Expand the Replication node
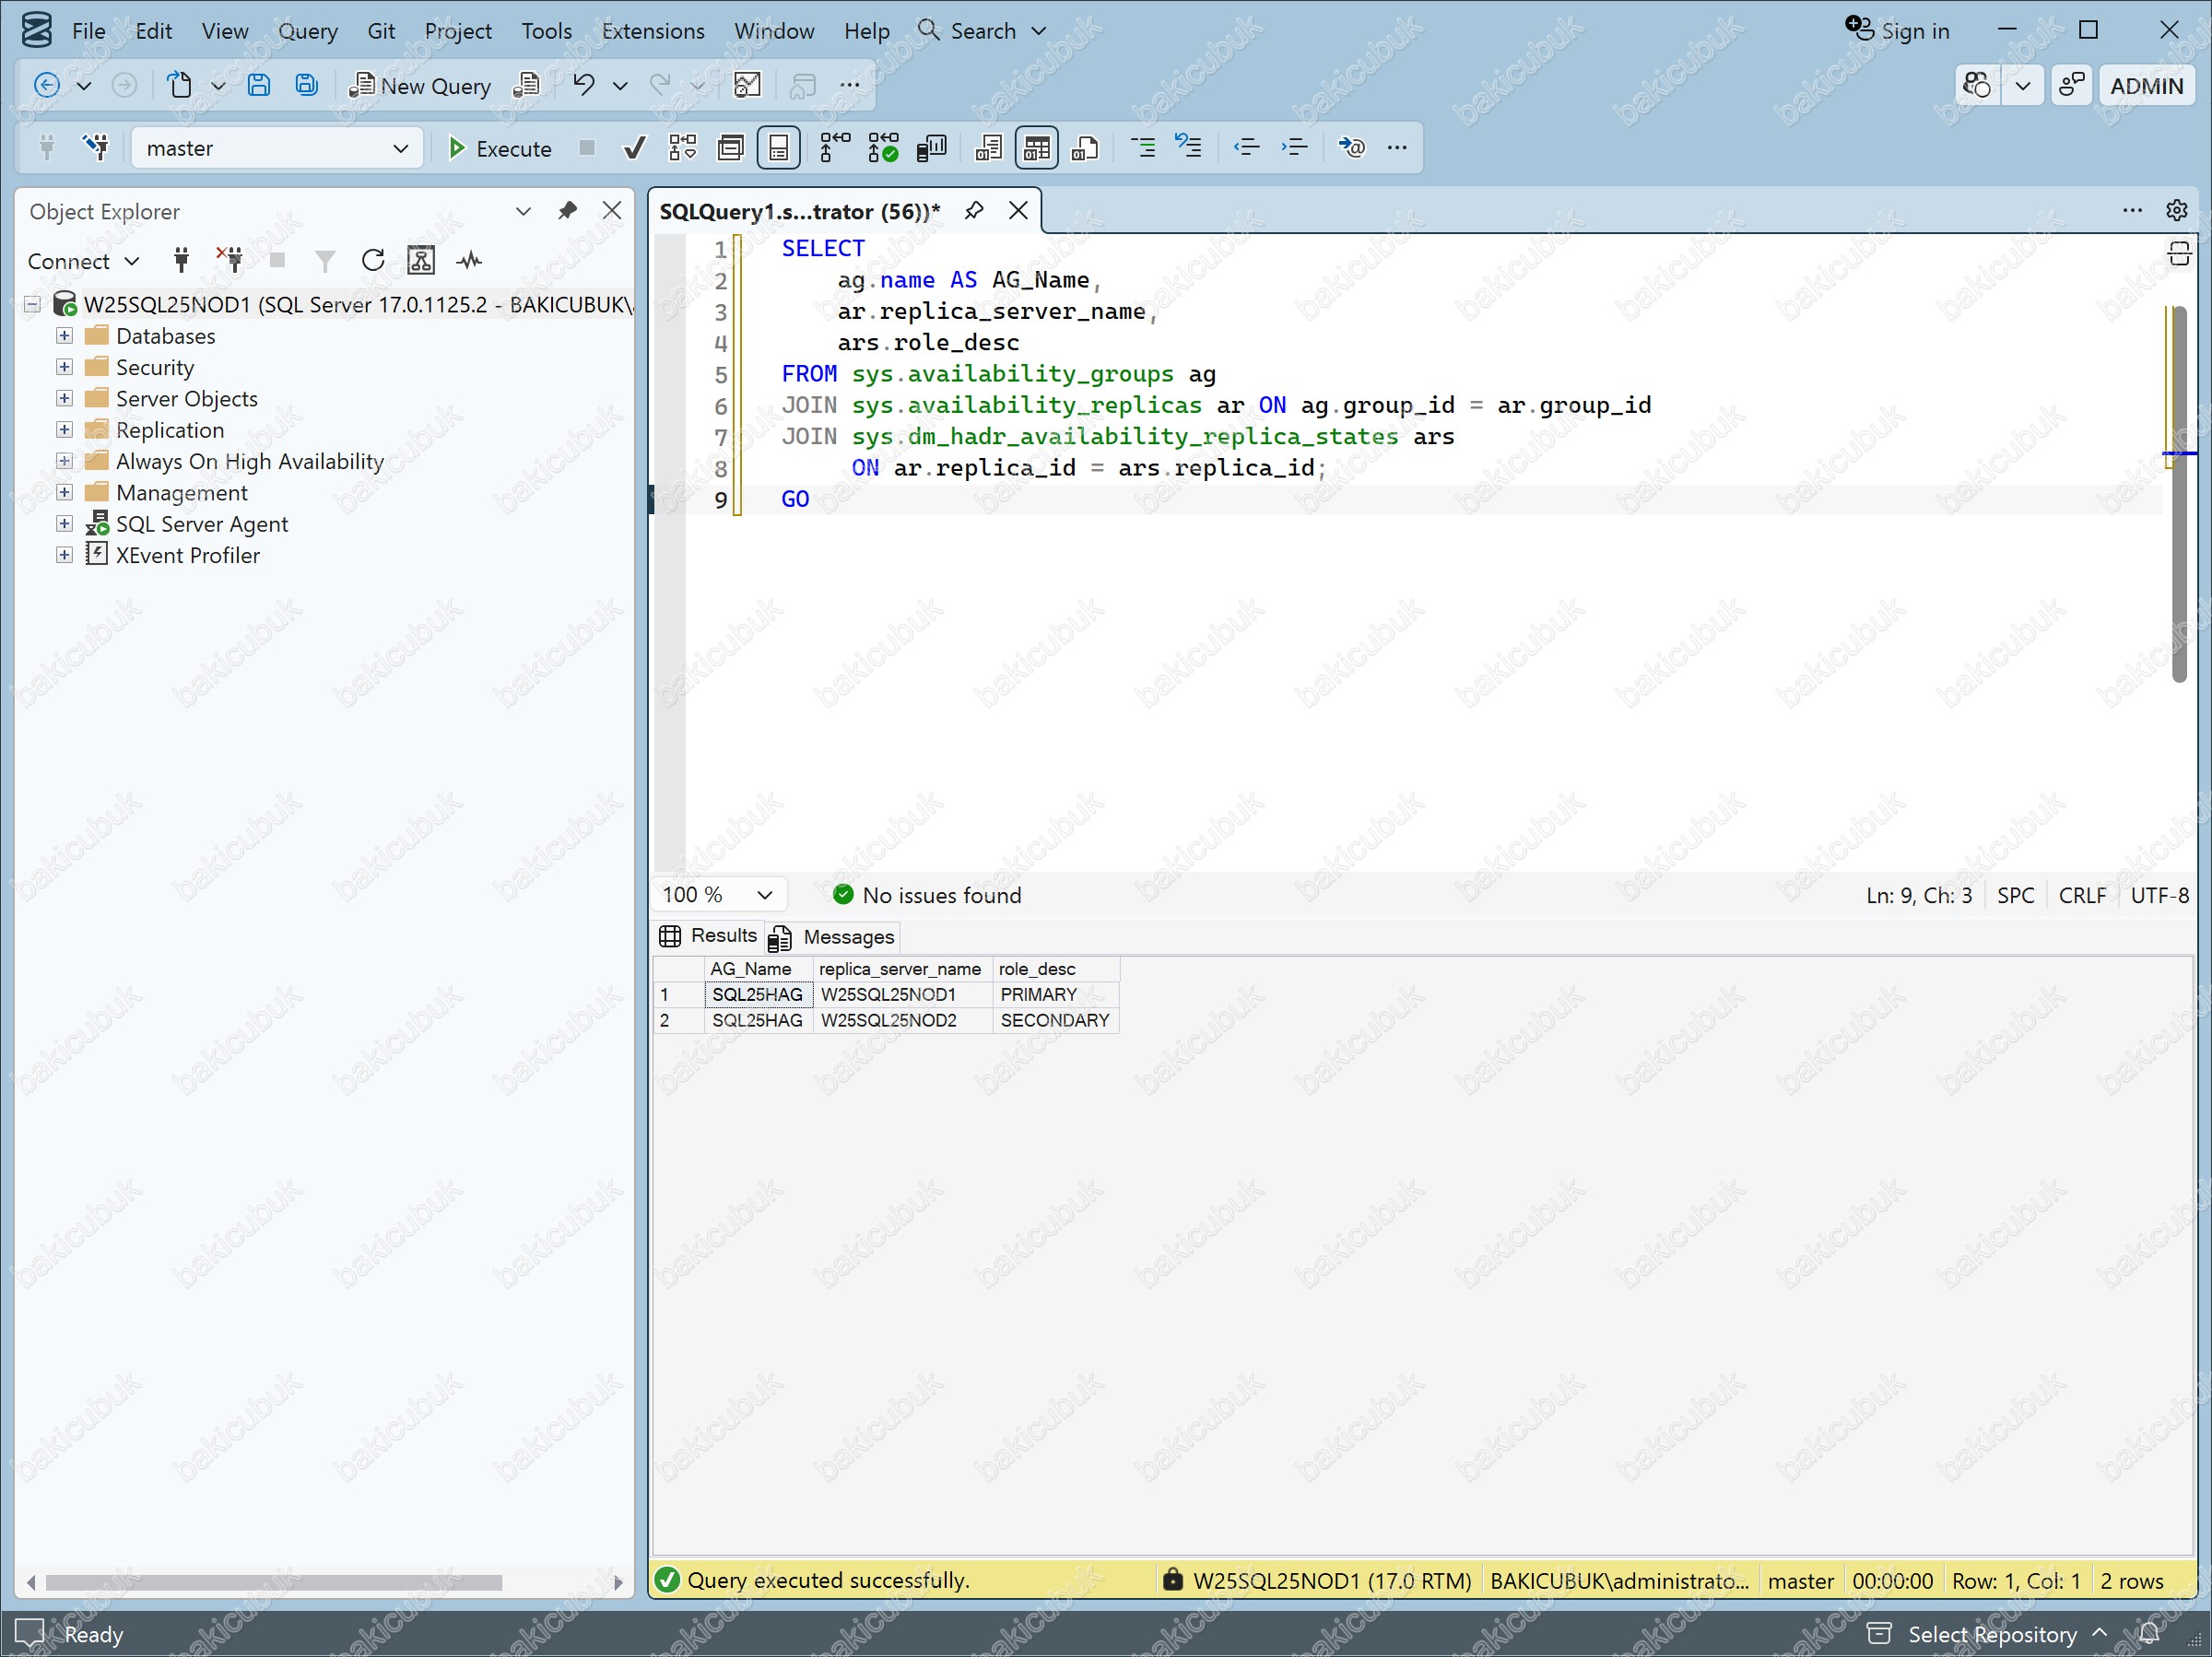This screenshot has width=2212, height=1657. pos(64,430)
